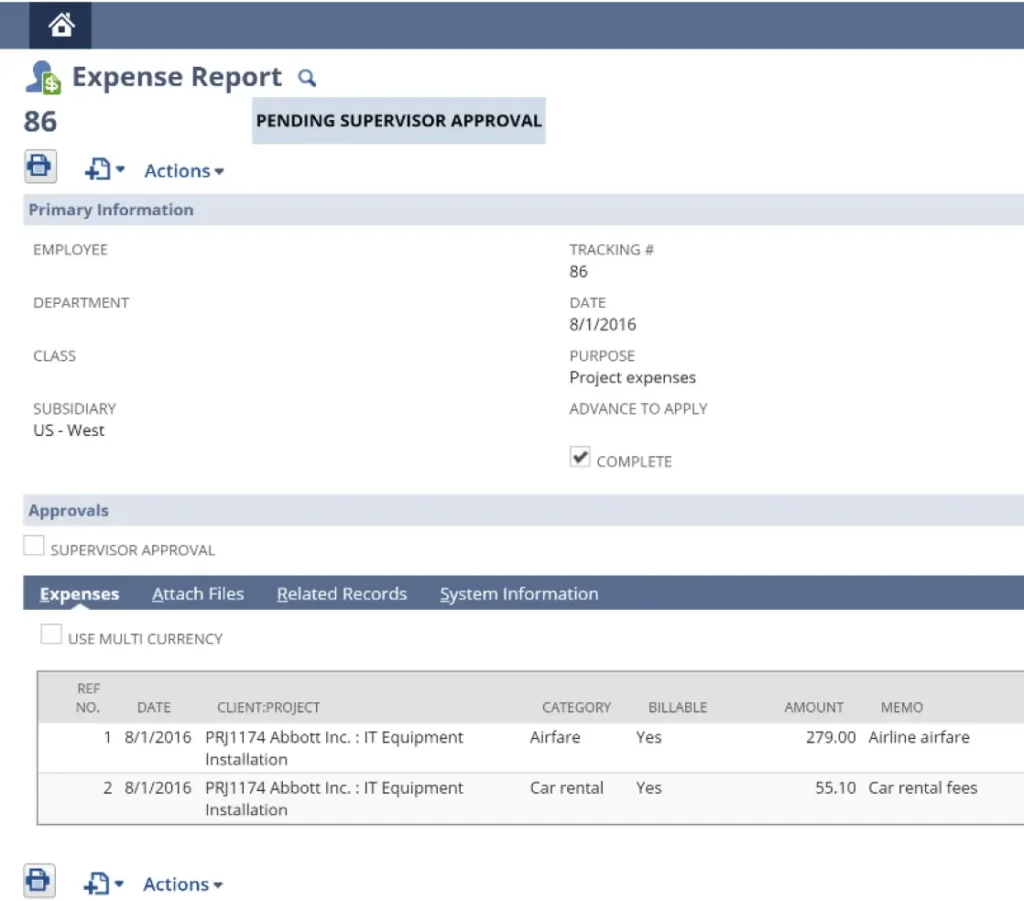The image size is (1024, 901).
Task: Click the search magnifier beside Expense Report
Action: tap(307, 78)
